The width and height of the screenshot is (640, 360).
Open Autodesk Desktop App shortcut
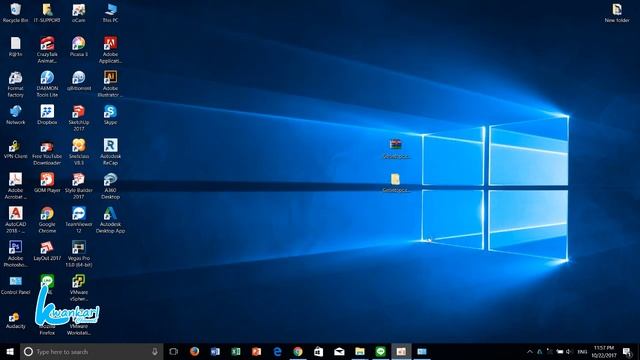click(x=110, y=220)
